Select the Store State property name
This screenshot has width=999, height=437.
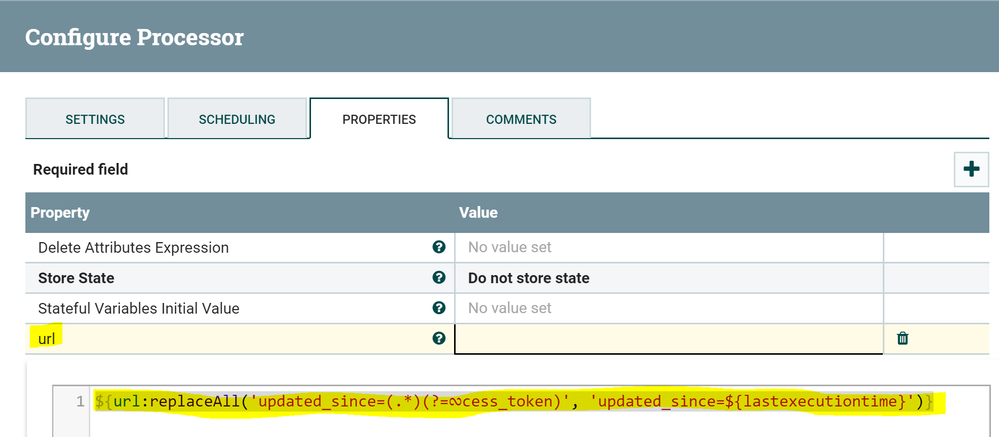click(x=76, y=278)
